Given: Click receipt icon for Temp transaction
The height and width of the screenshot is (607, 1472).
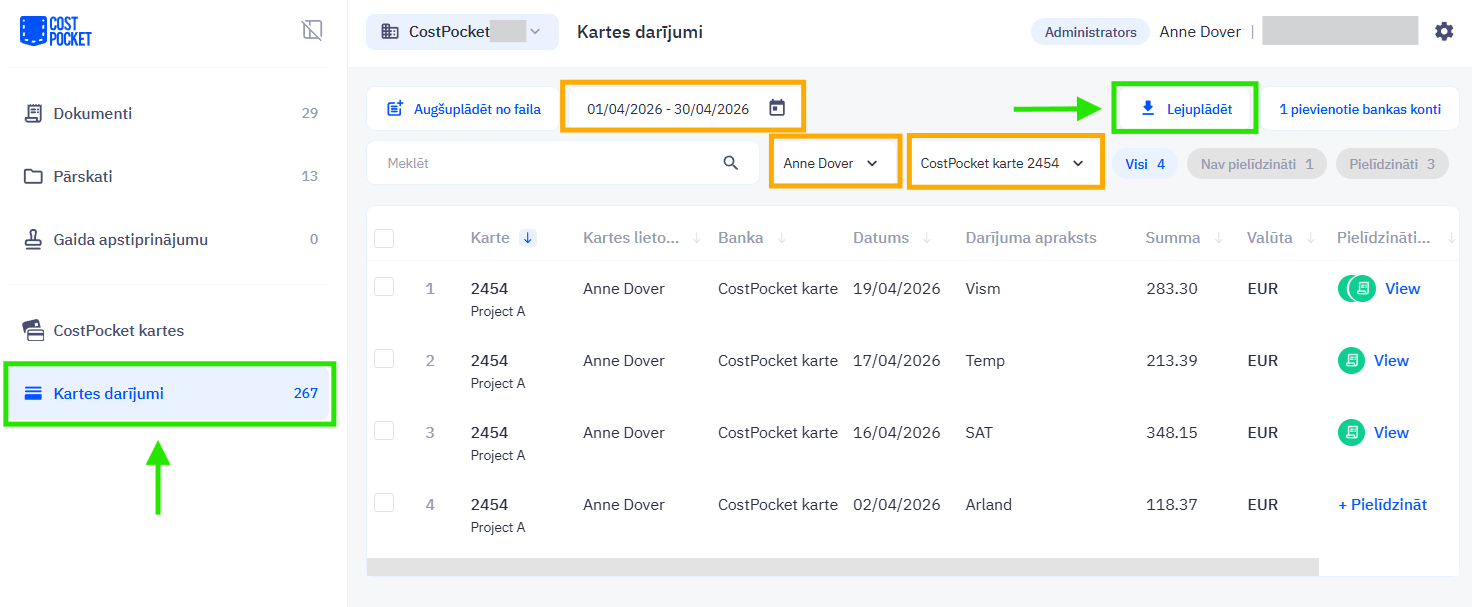Looking at the screenshot, I should click(x=1351, y=361).
